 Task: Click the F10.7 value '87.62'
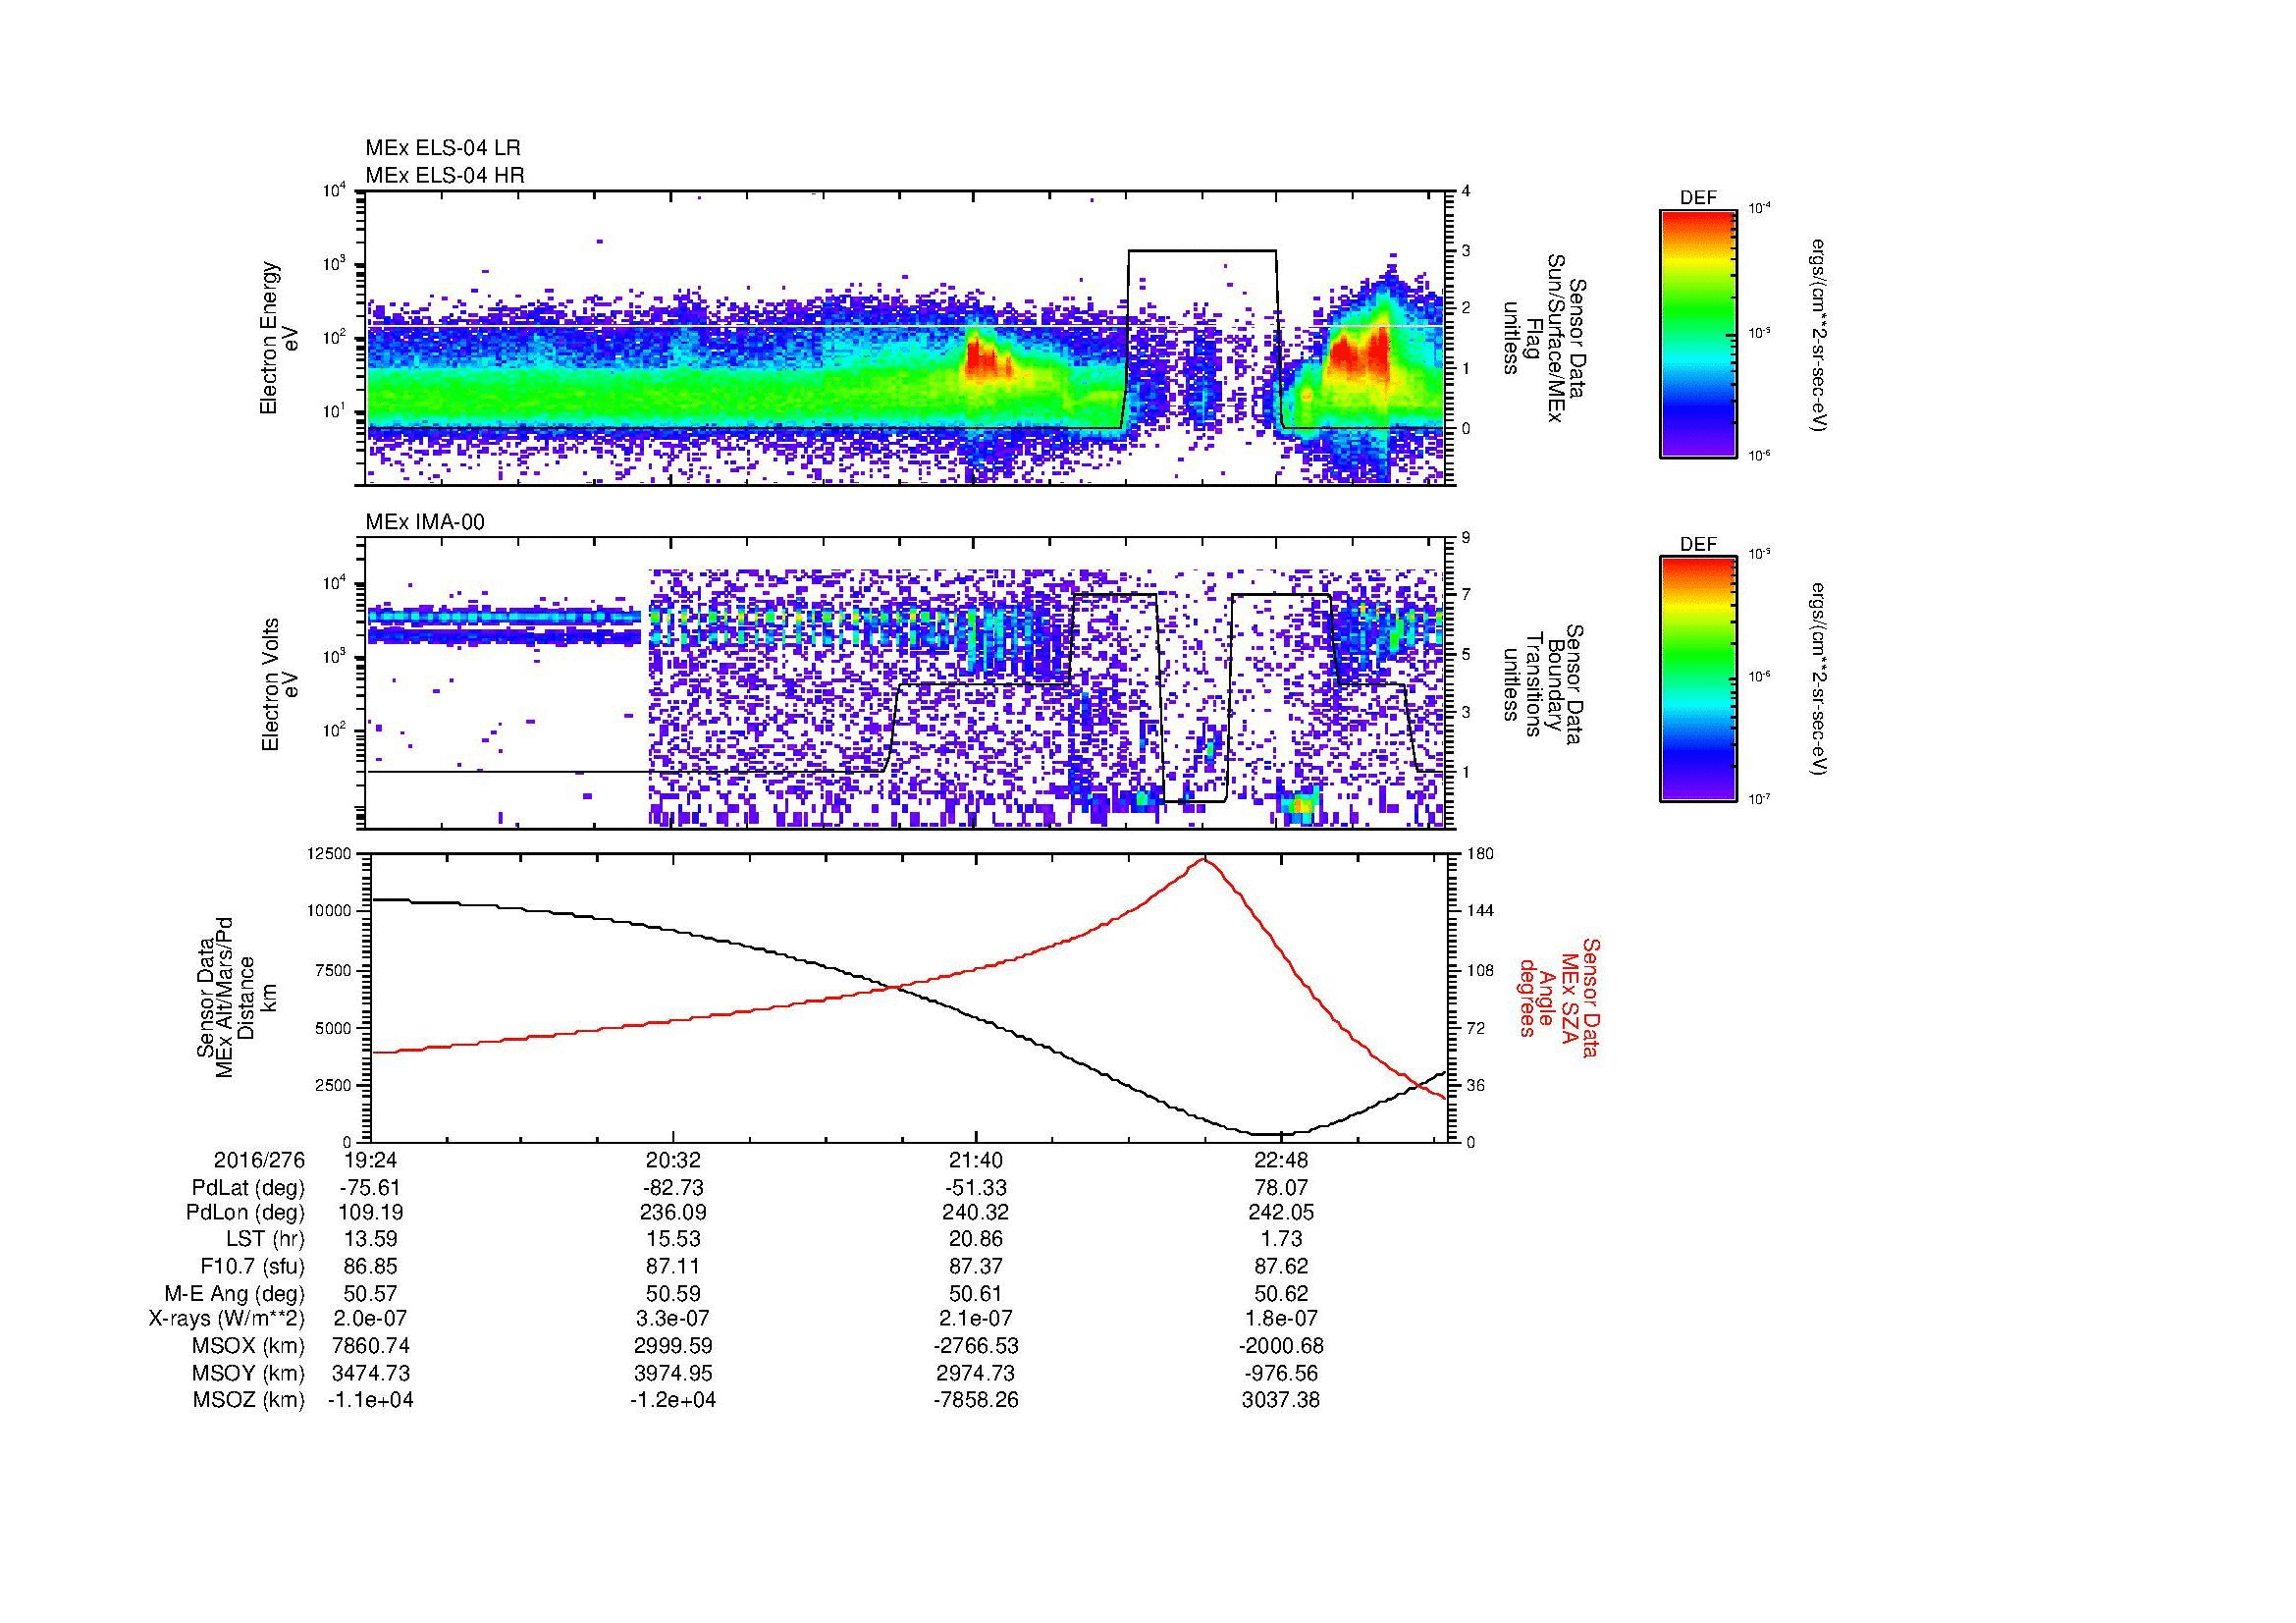click(1281, 1267)
